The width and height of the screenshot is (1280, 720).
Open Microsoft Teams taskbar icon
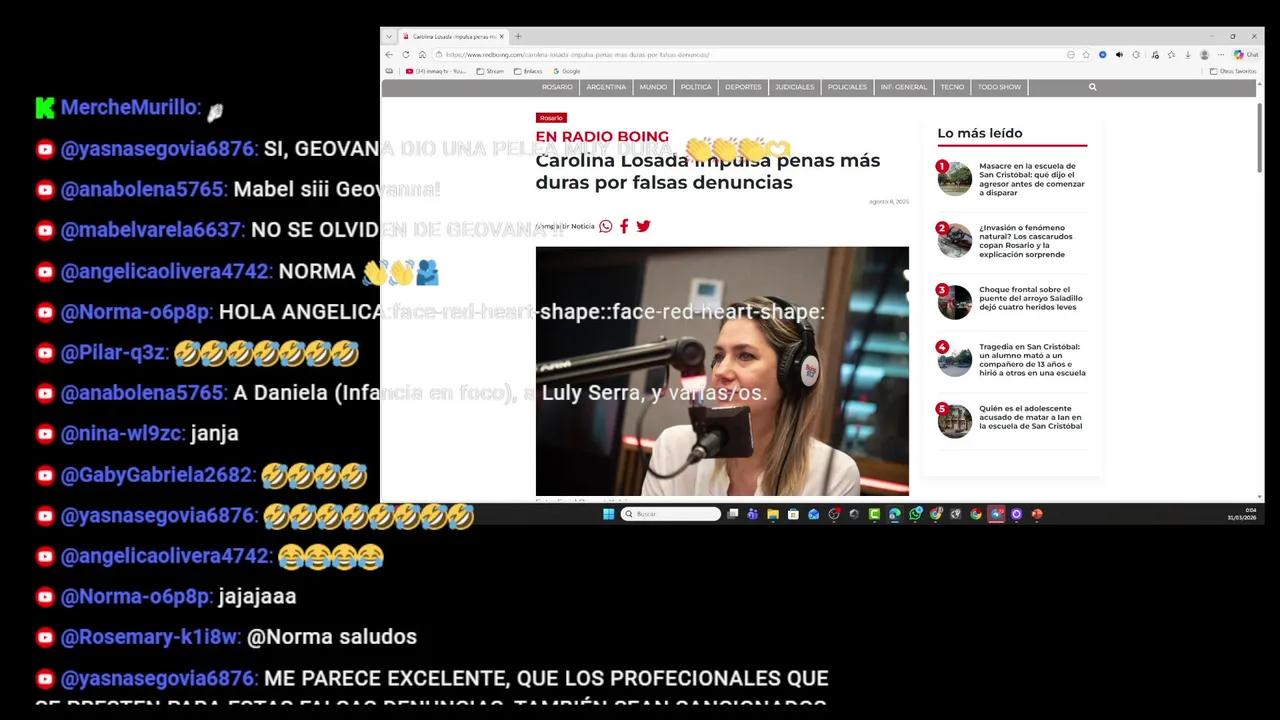click(753, 514)
